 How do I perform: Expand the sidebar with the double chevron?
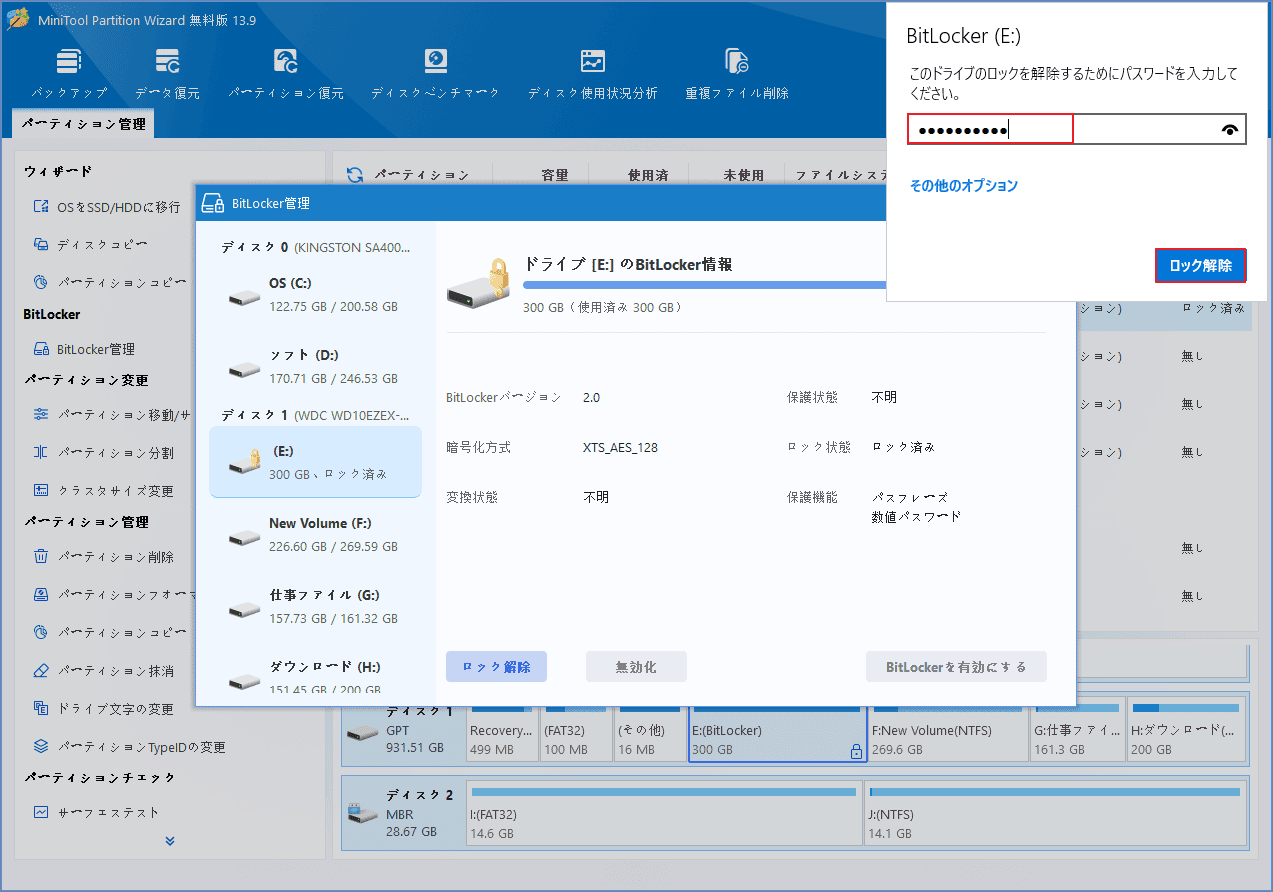(170, 841)
